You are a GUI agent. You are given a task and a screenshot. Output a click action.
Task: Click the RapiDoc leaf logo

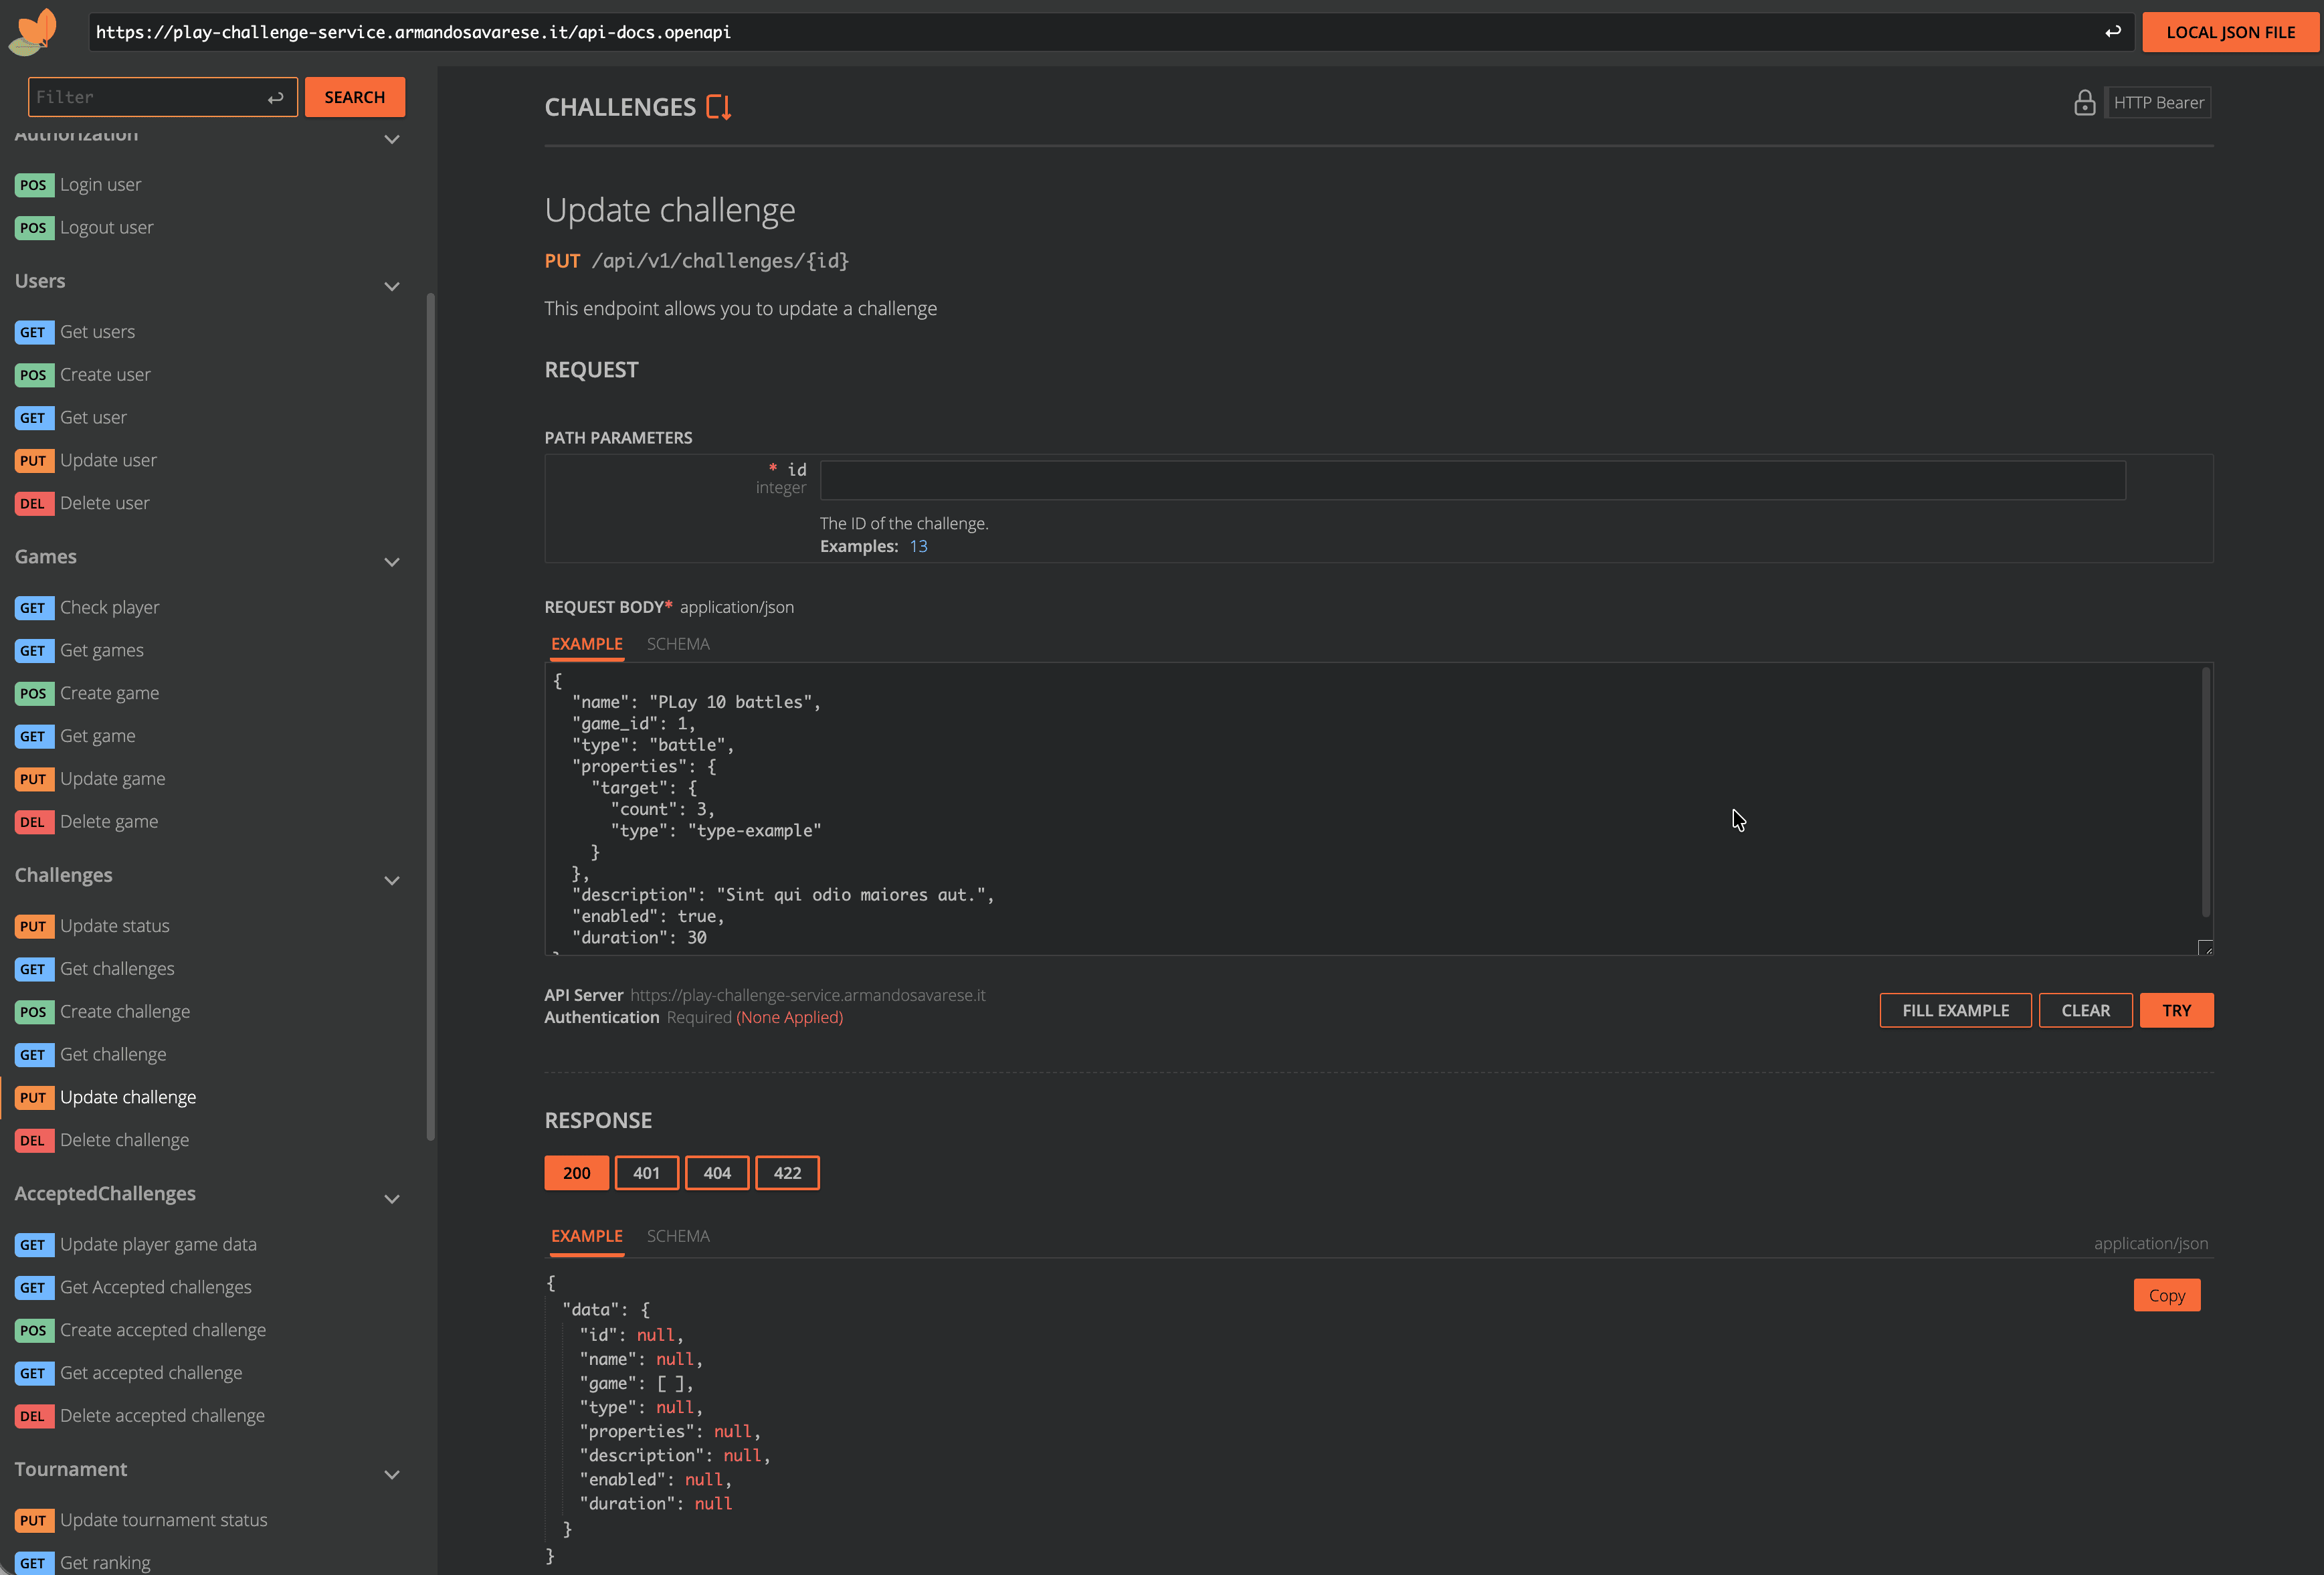[33, 32]
